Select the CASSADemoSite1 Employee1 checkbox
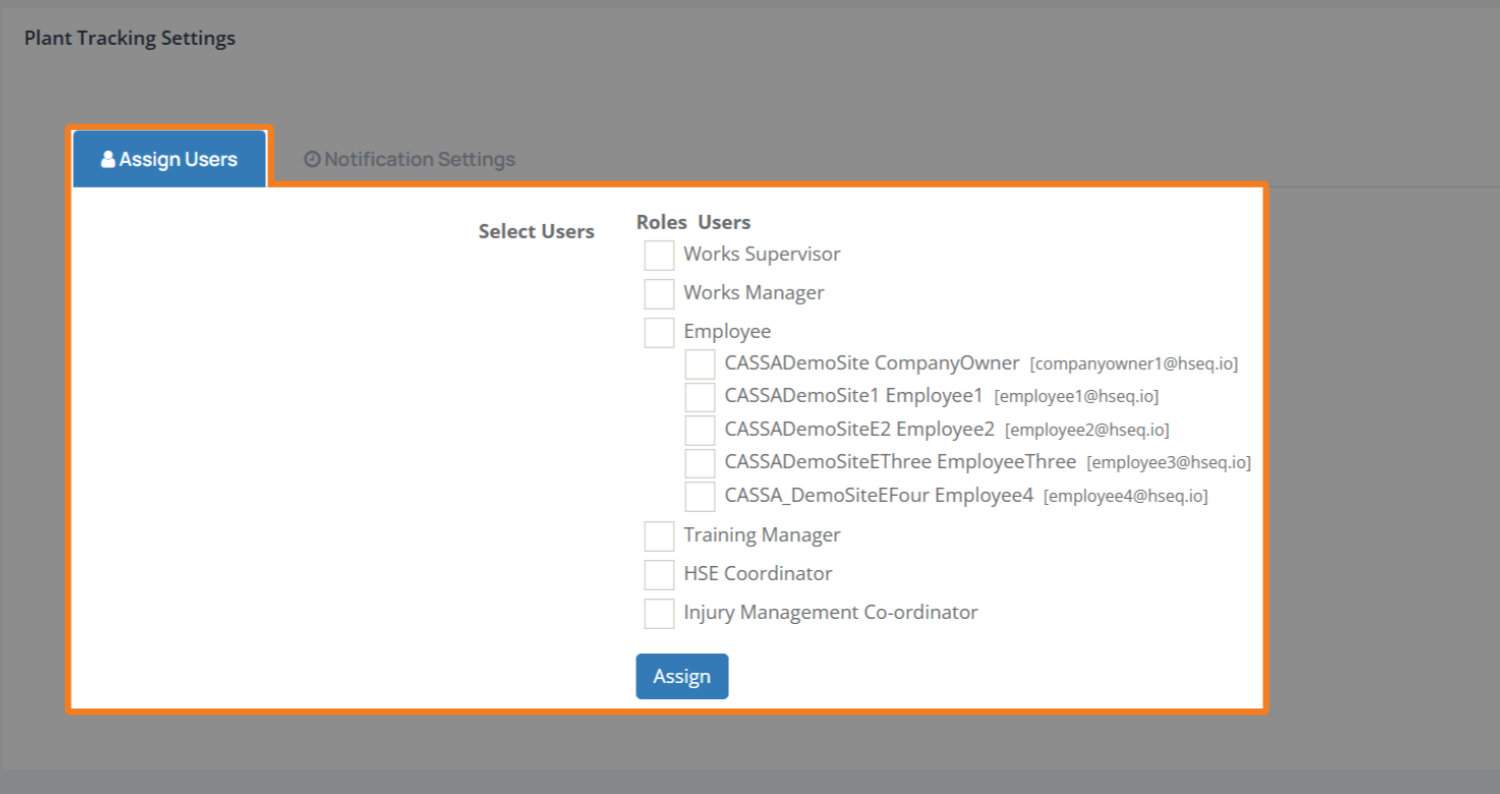Screen dimensions: 1500x794 tap(700, 397)
